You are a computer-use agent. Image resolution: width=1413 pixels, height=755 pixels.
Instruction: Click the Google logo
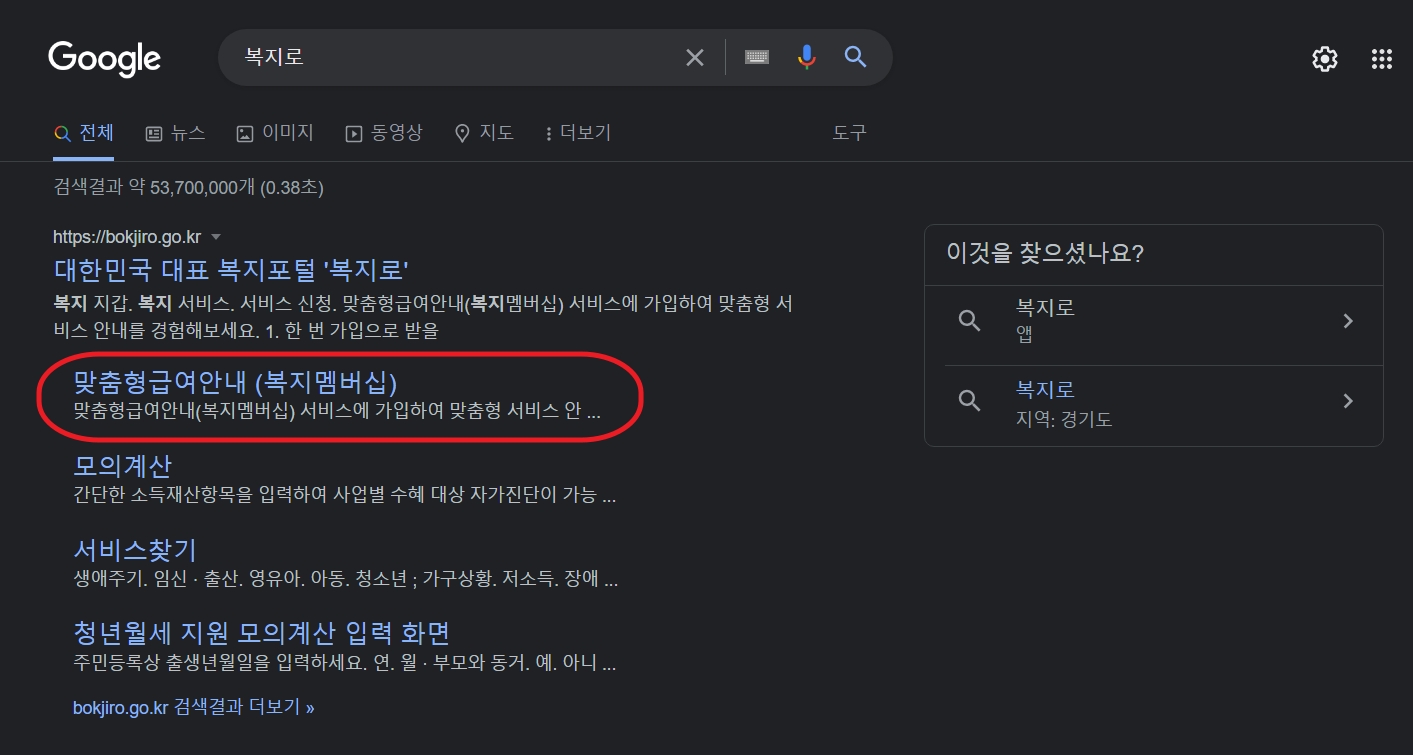click(x=104, y=58)
